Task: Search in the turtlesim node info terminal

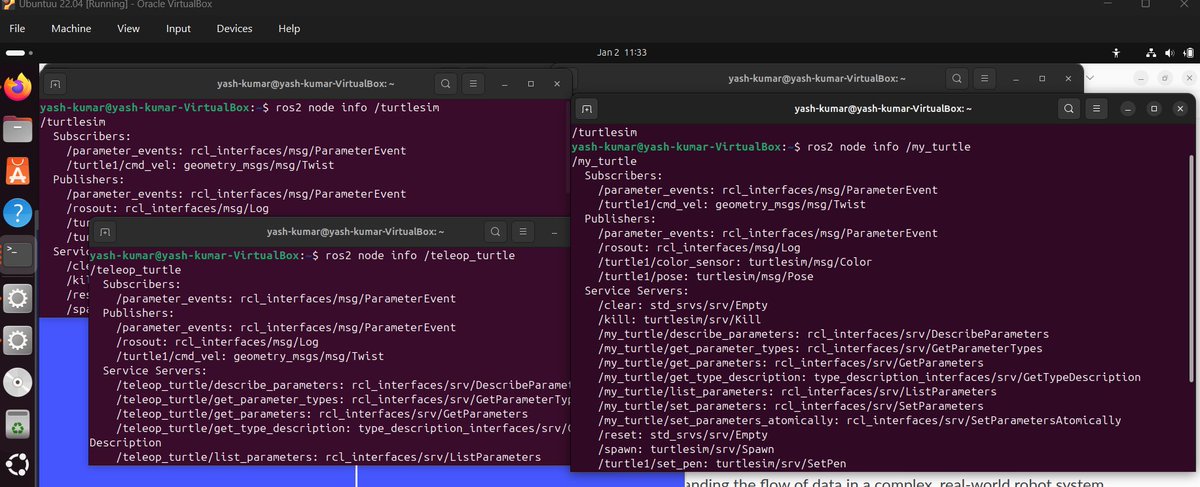Action: click(445, 84)
